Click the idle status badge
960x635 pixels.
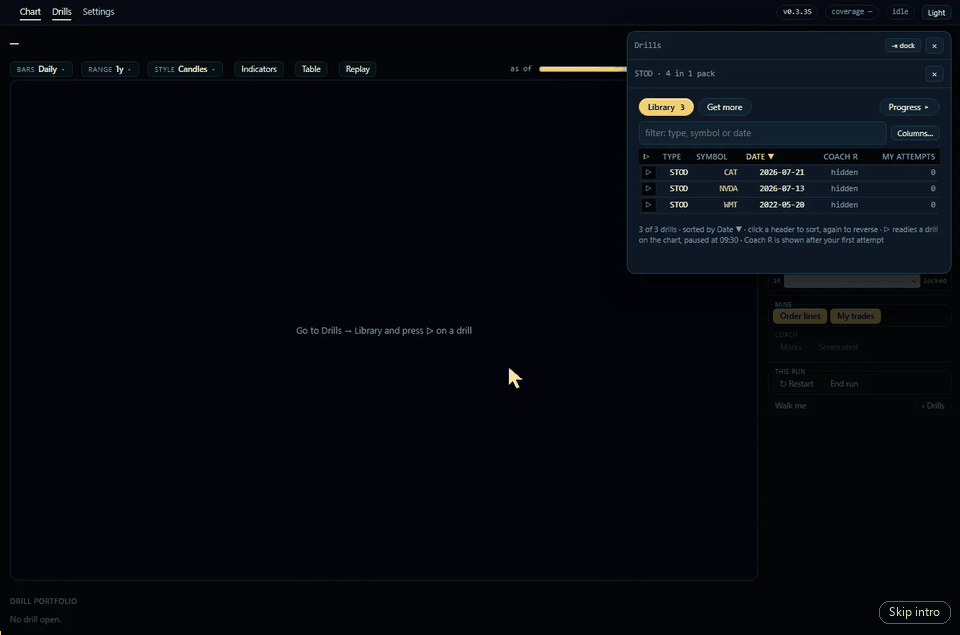pos(900,12)
